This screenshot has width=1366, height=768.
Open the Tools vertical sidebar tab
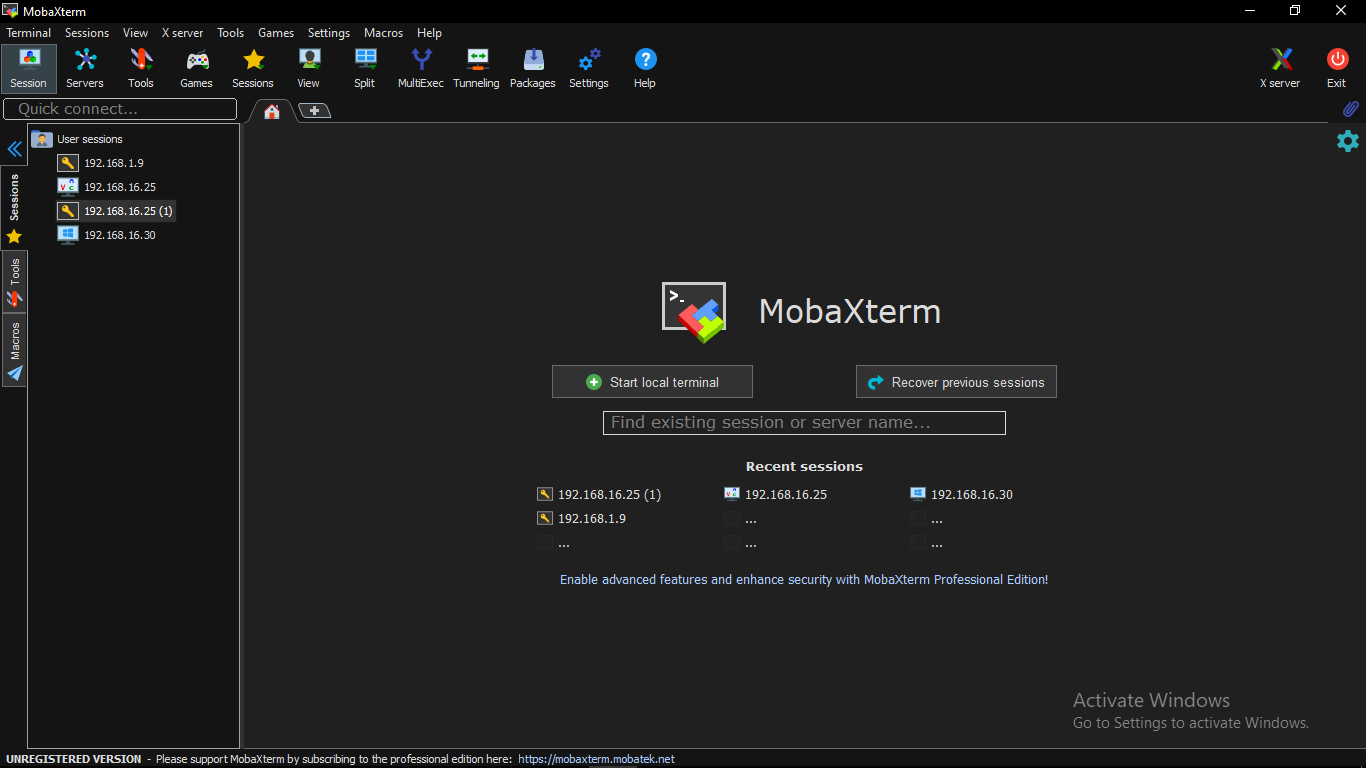[x=14, y=282]
